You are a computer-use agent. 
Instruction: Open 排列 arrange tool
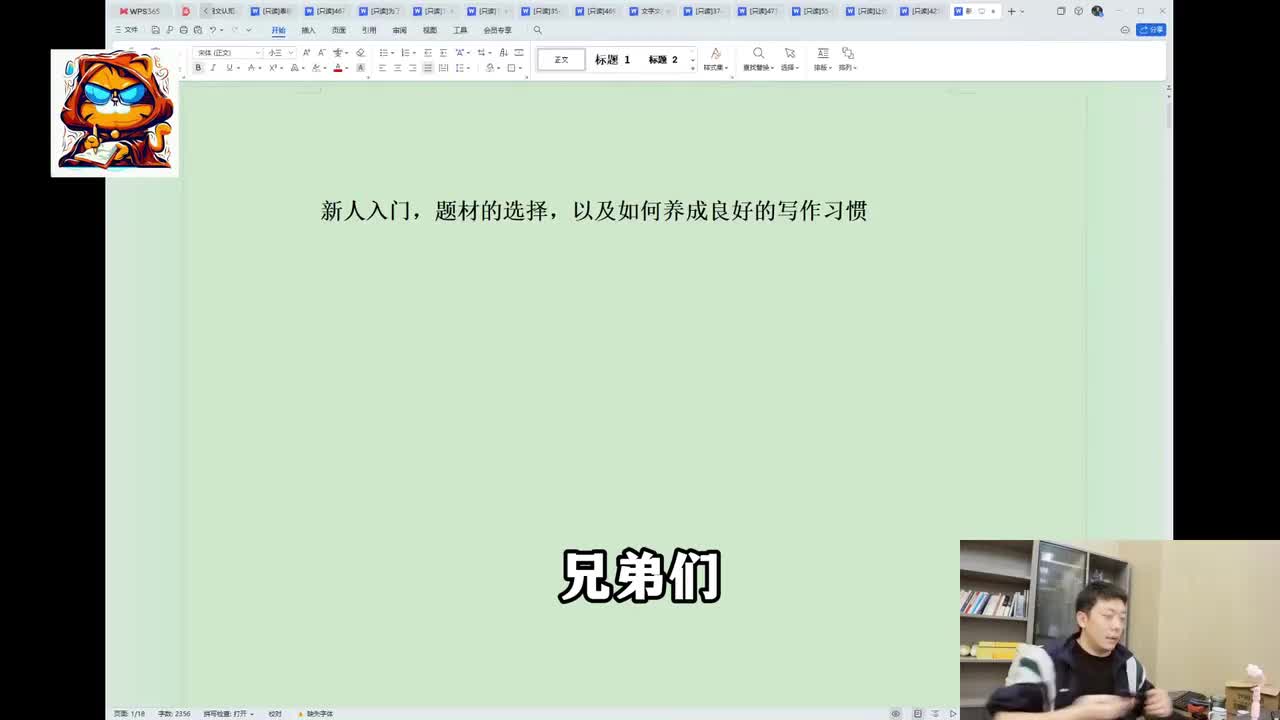tap(847, 60)
